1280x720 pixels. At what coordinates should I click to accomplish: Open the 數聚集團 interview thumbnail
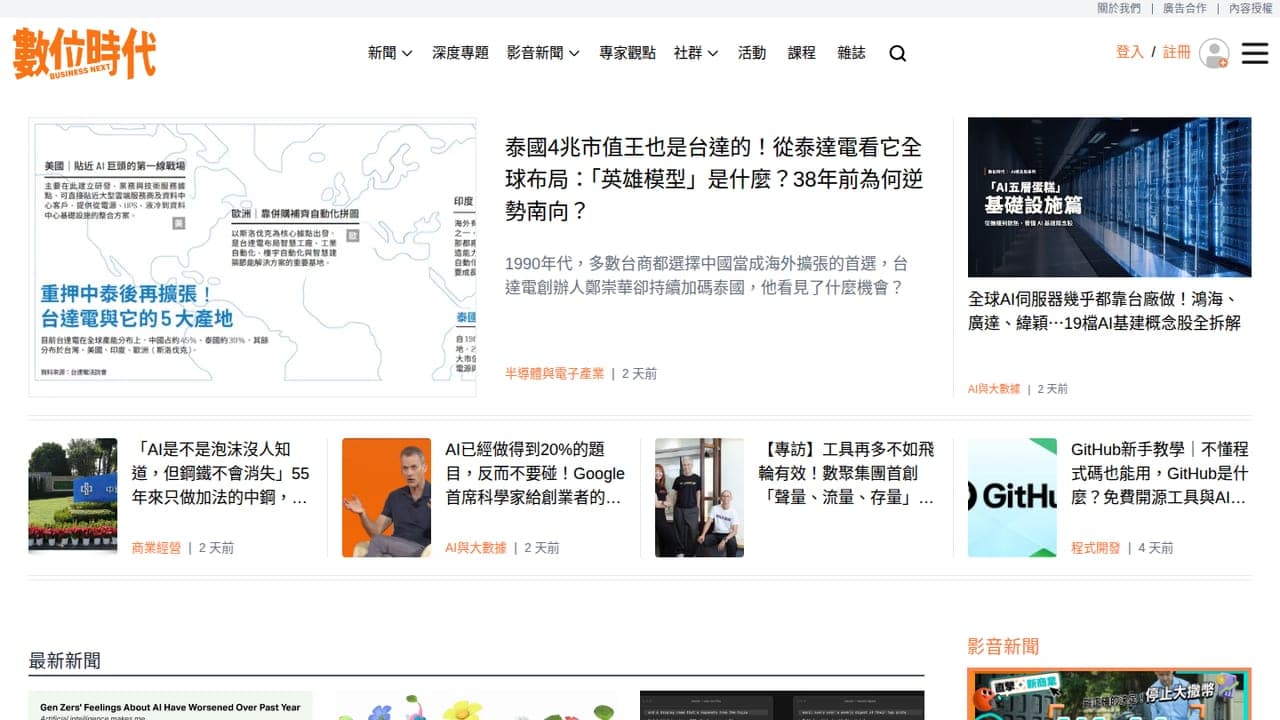point(699,497)
